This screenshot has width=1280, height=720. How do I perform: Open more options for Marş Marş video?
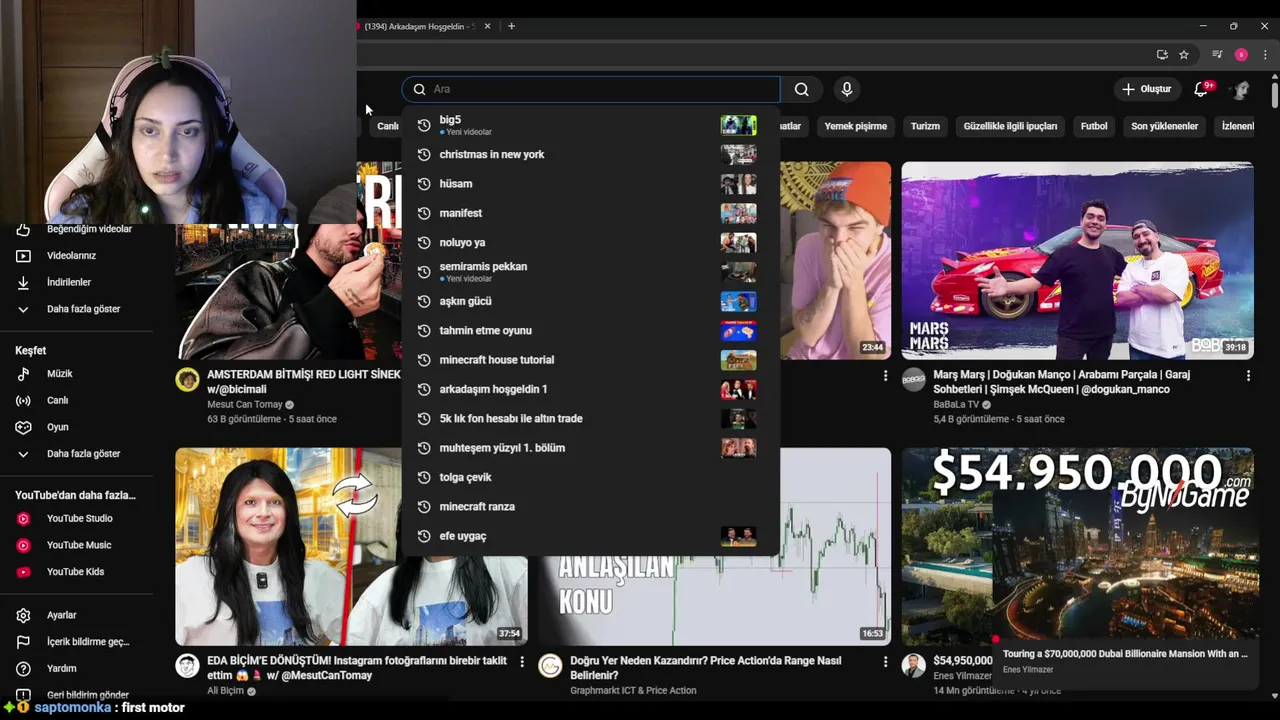[x=1248, y=376]
